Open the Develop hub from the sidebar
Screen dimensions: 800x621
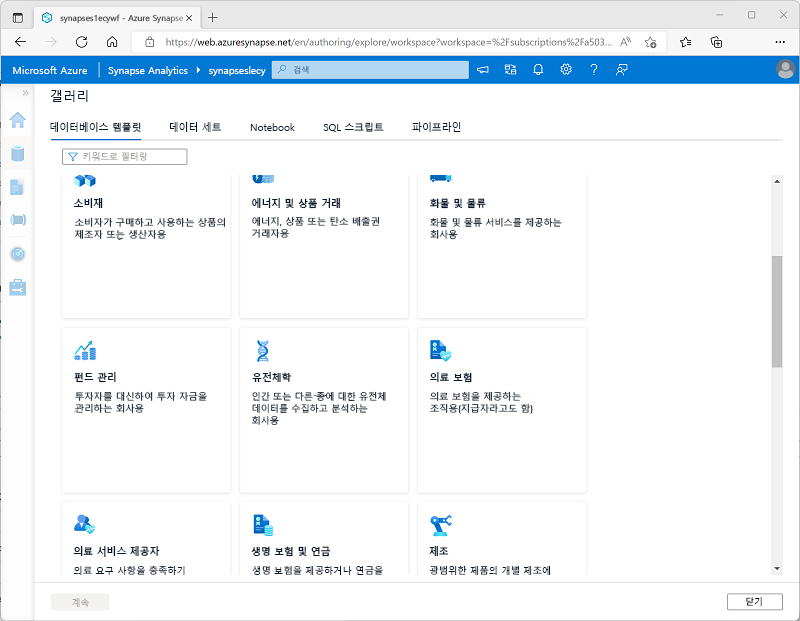(17, 186)
